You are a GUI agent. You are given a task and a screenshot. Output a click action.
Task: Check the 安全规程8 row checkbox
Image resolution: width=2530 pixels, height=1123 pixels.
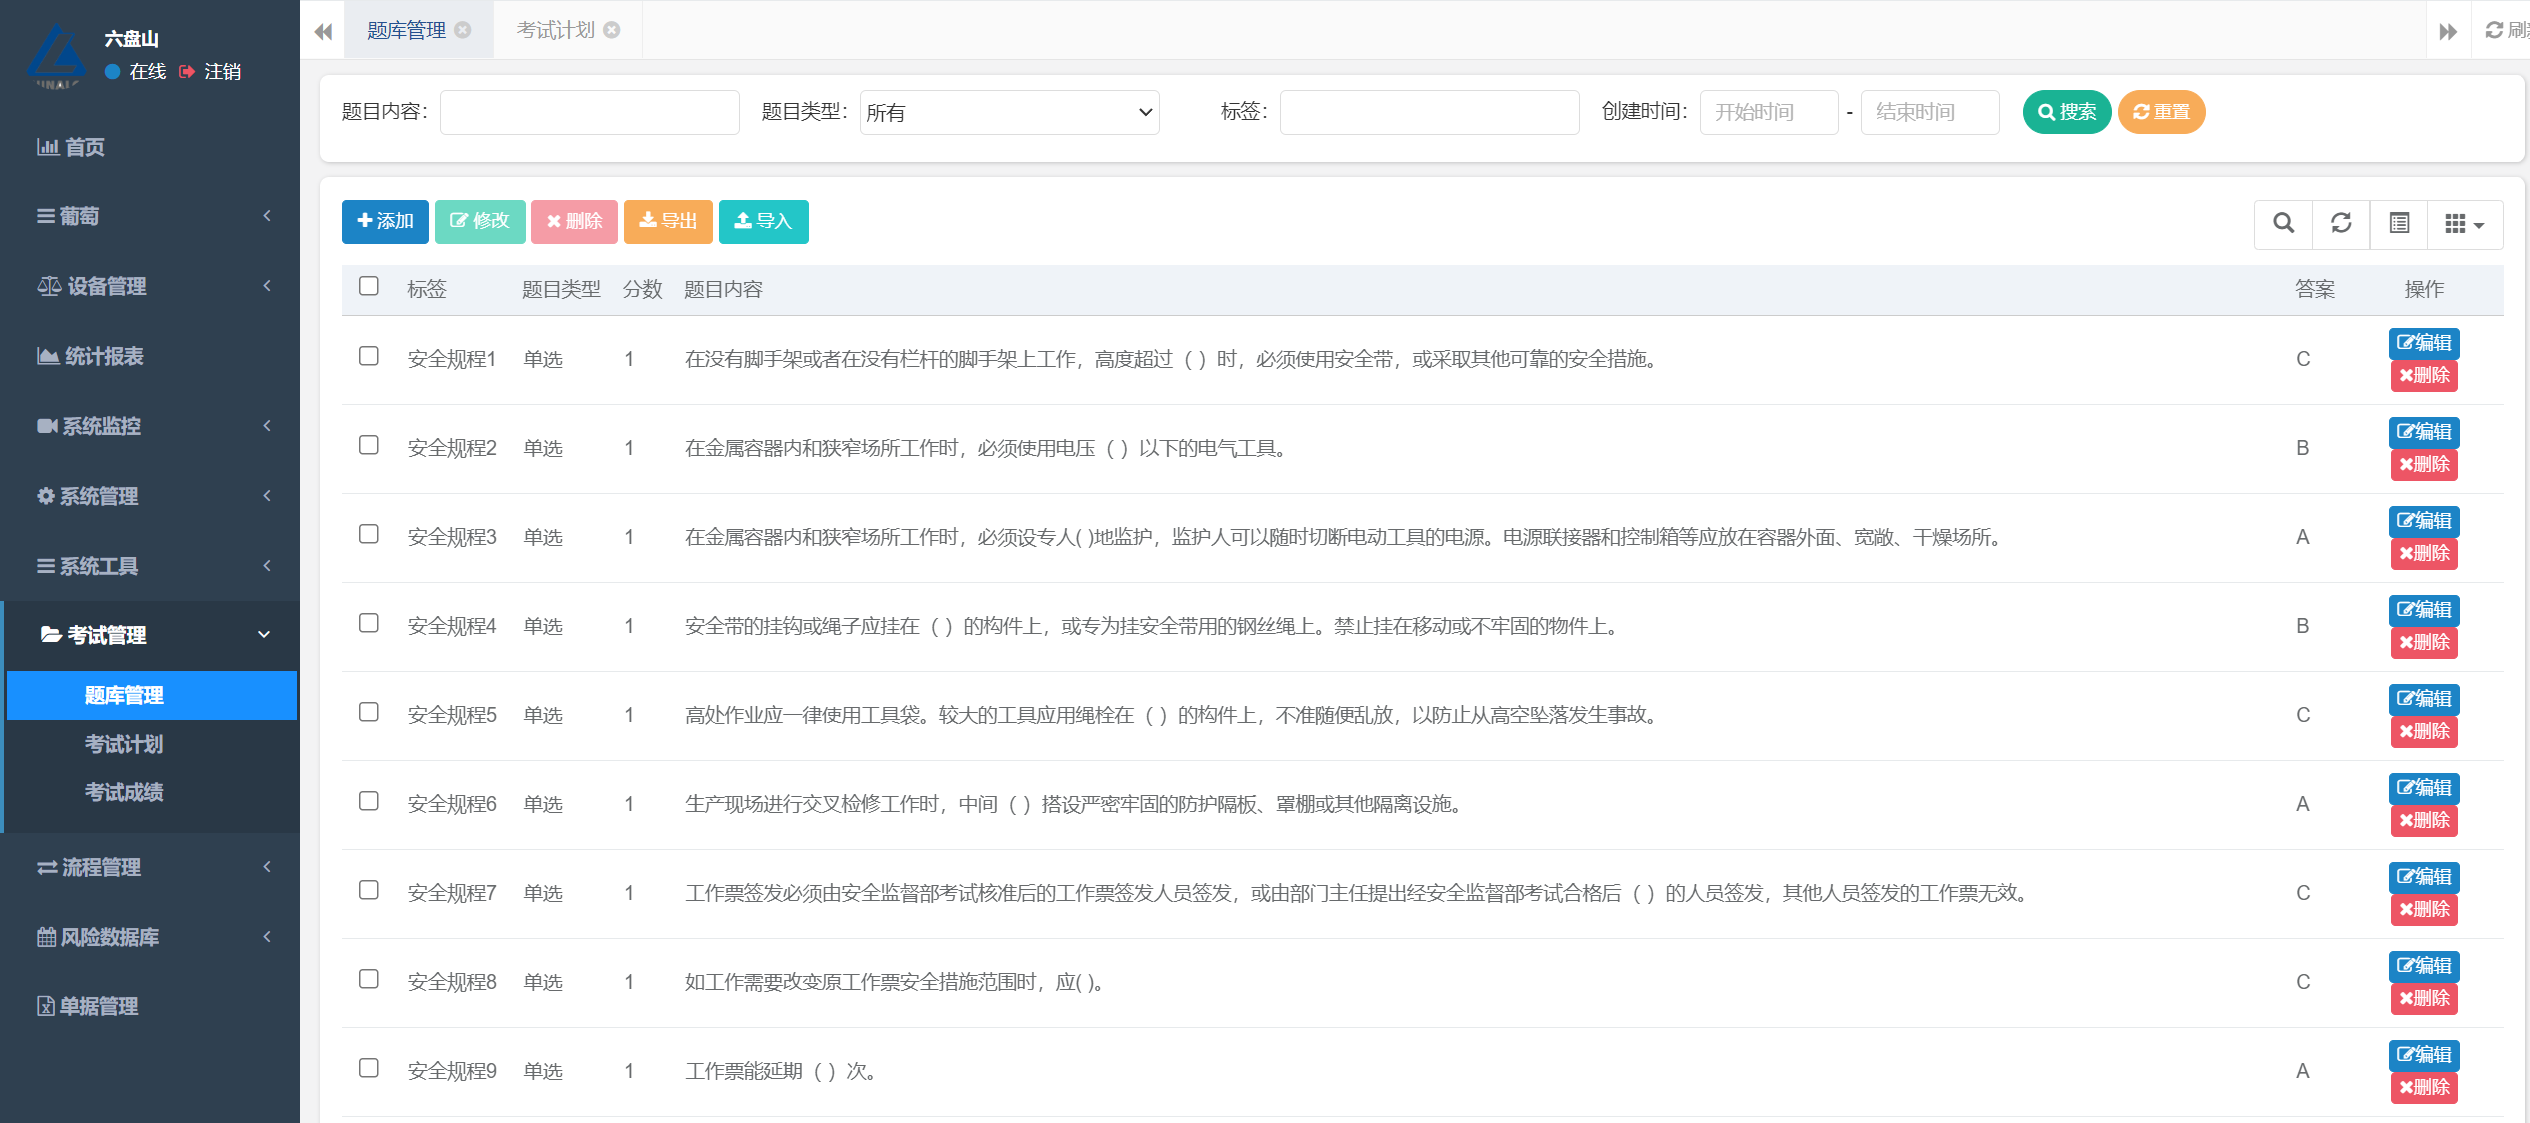coord(369,979)
